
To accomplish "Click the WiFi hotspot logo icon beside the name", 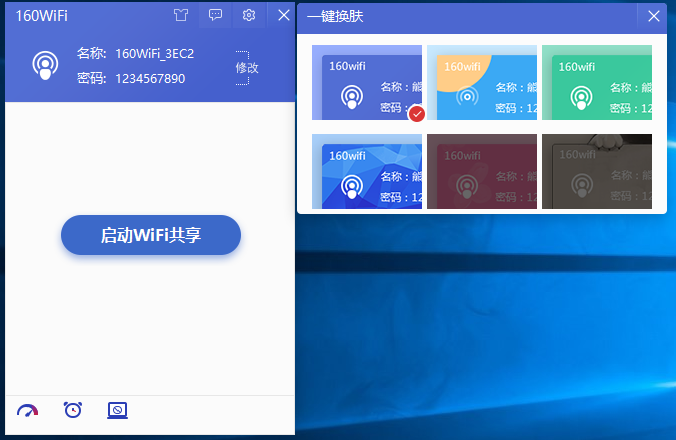I will [x=45, y=66].
